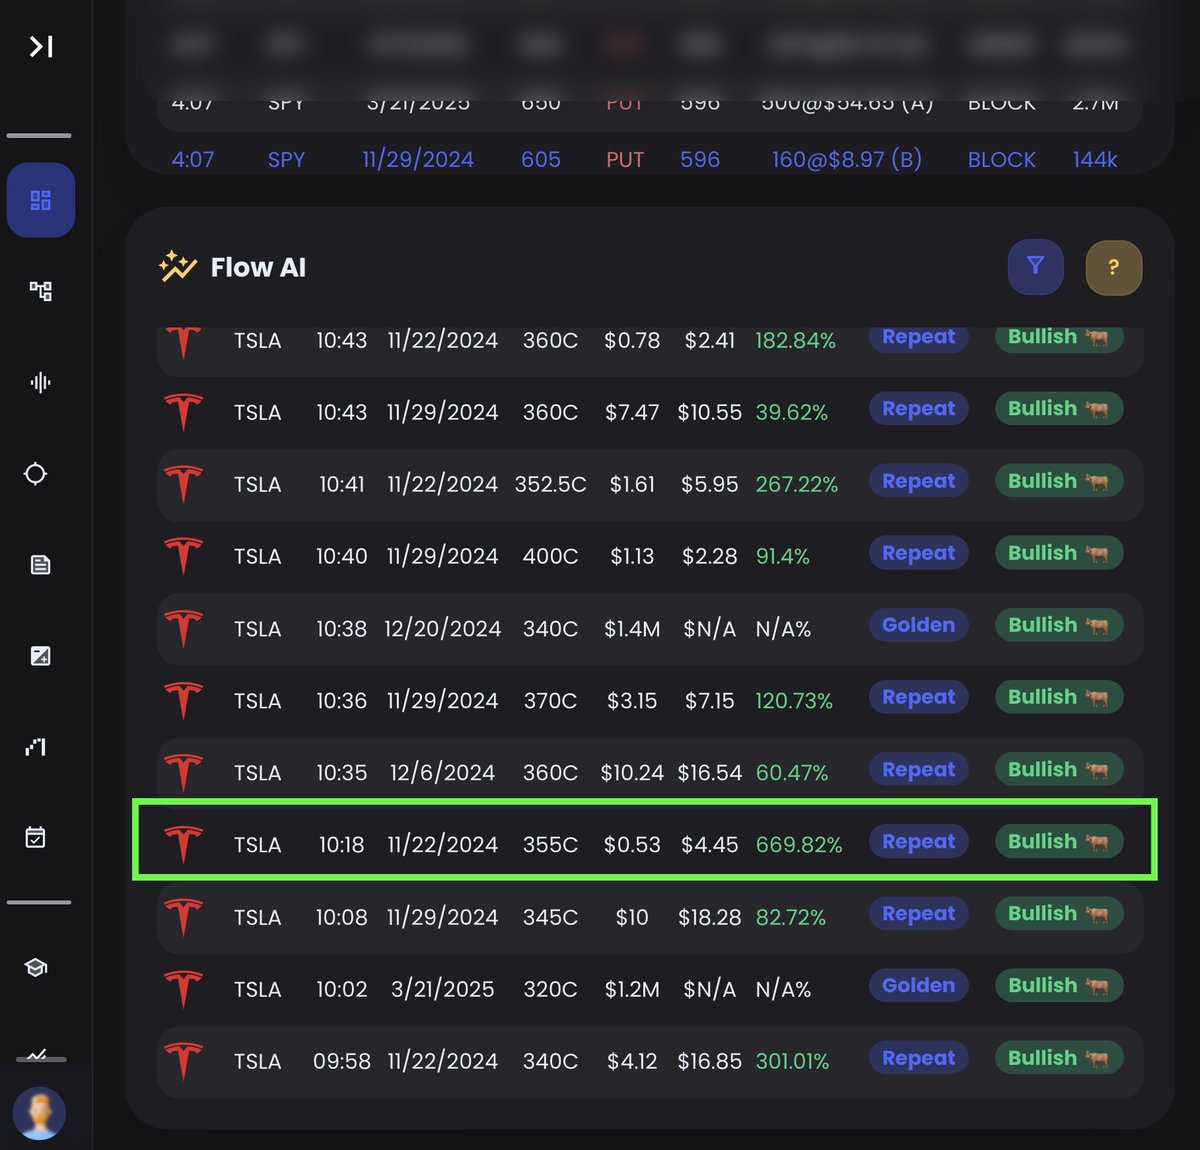1200x1150 pixels.
Task: Click Tesla logo in the 10:18 355C row
Action: click(x=183, y=844)
